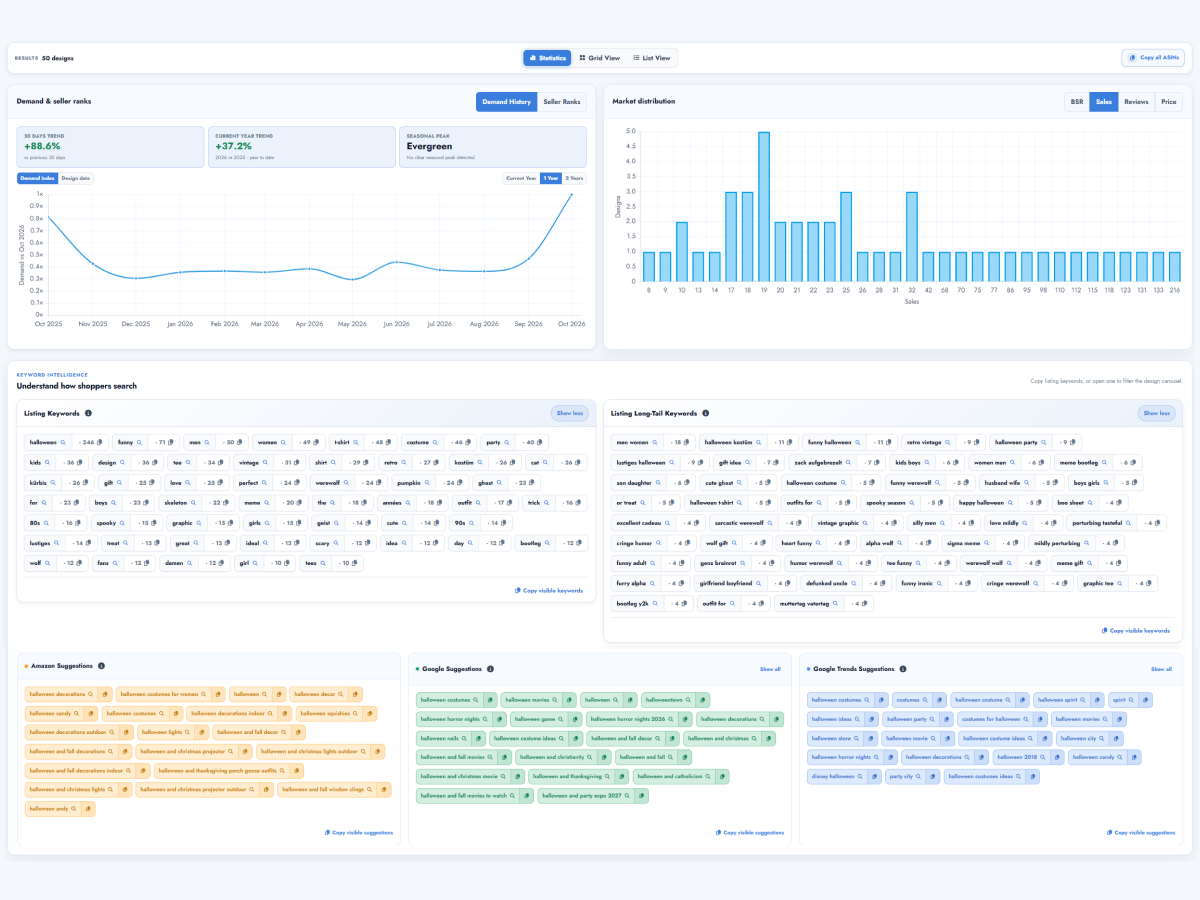Select the 1 Year time range
This screenshot has width=1200, height=900.
pos(550,178)
